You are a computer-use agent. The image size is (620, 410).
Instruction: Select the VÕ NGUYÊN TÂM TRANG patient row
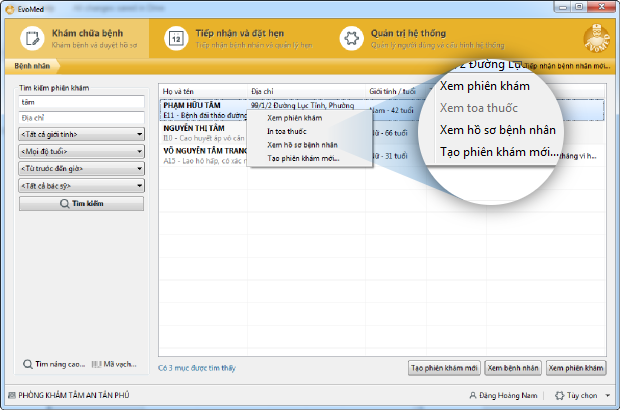click(382, 156)
